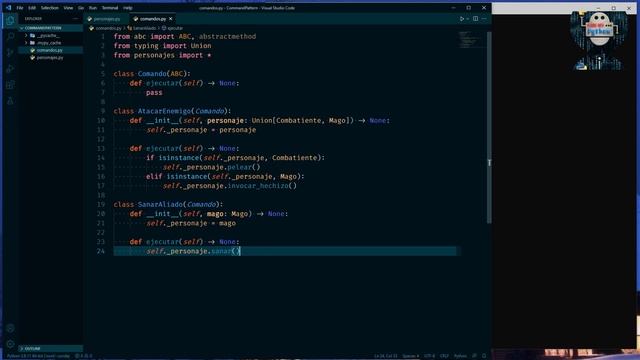Open the Help menu
Viewport: 640px width, 360px height.
(x=127, y=8)
